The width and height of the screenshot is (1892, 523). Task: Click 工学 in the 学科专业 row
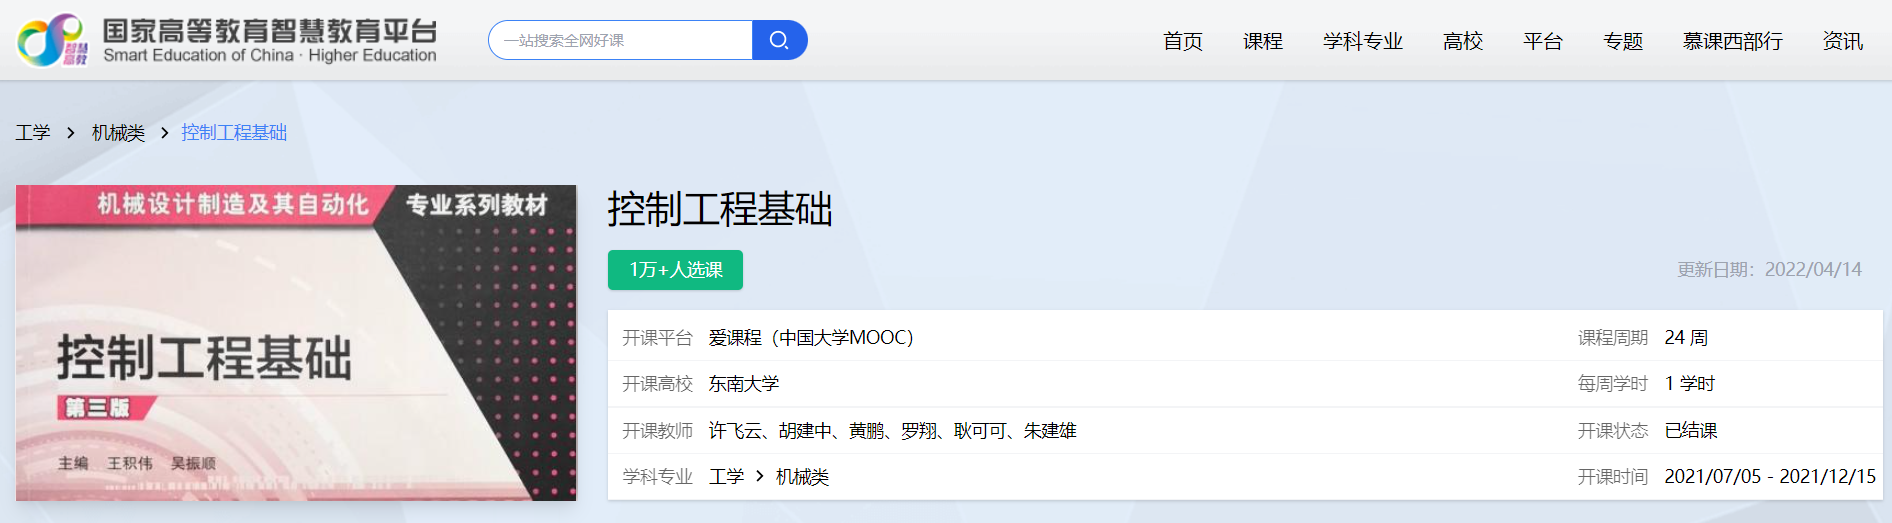(726, 477)
